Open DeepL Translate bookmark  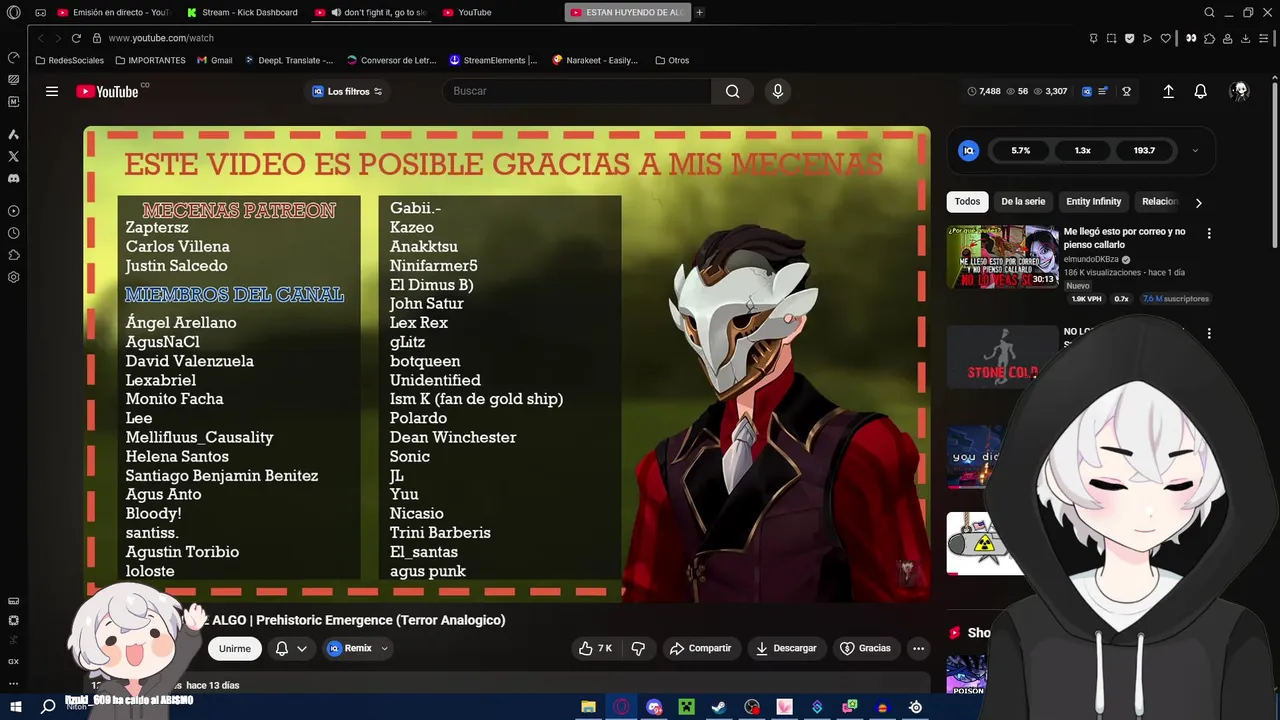pos(289,60)
